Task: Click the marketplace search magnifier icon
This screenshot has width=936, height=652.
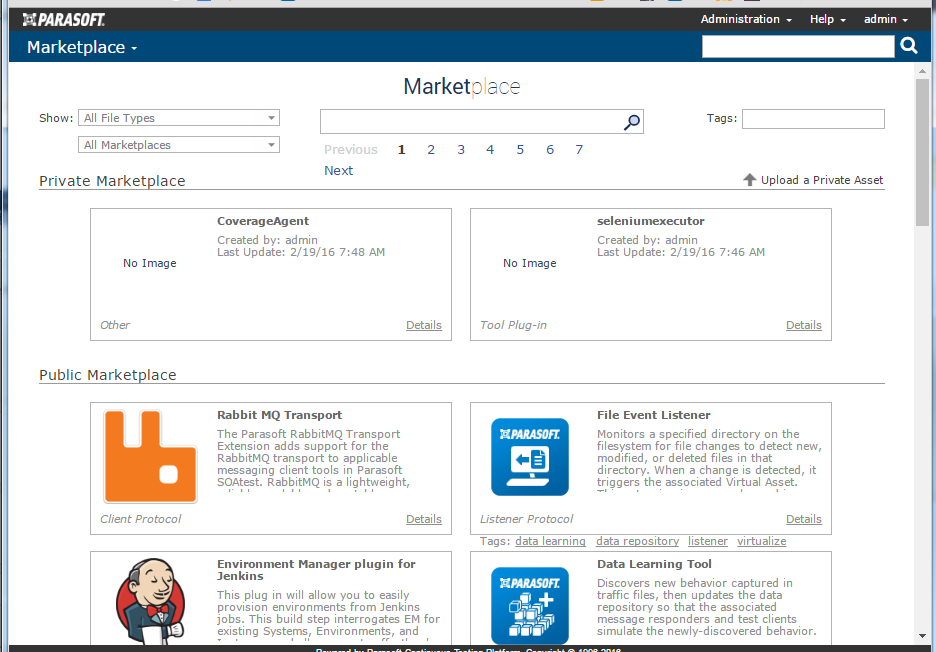Action: click(x=632, y=122)
